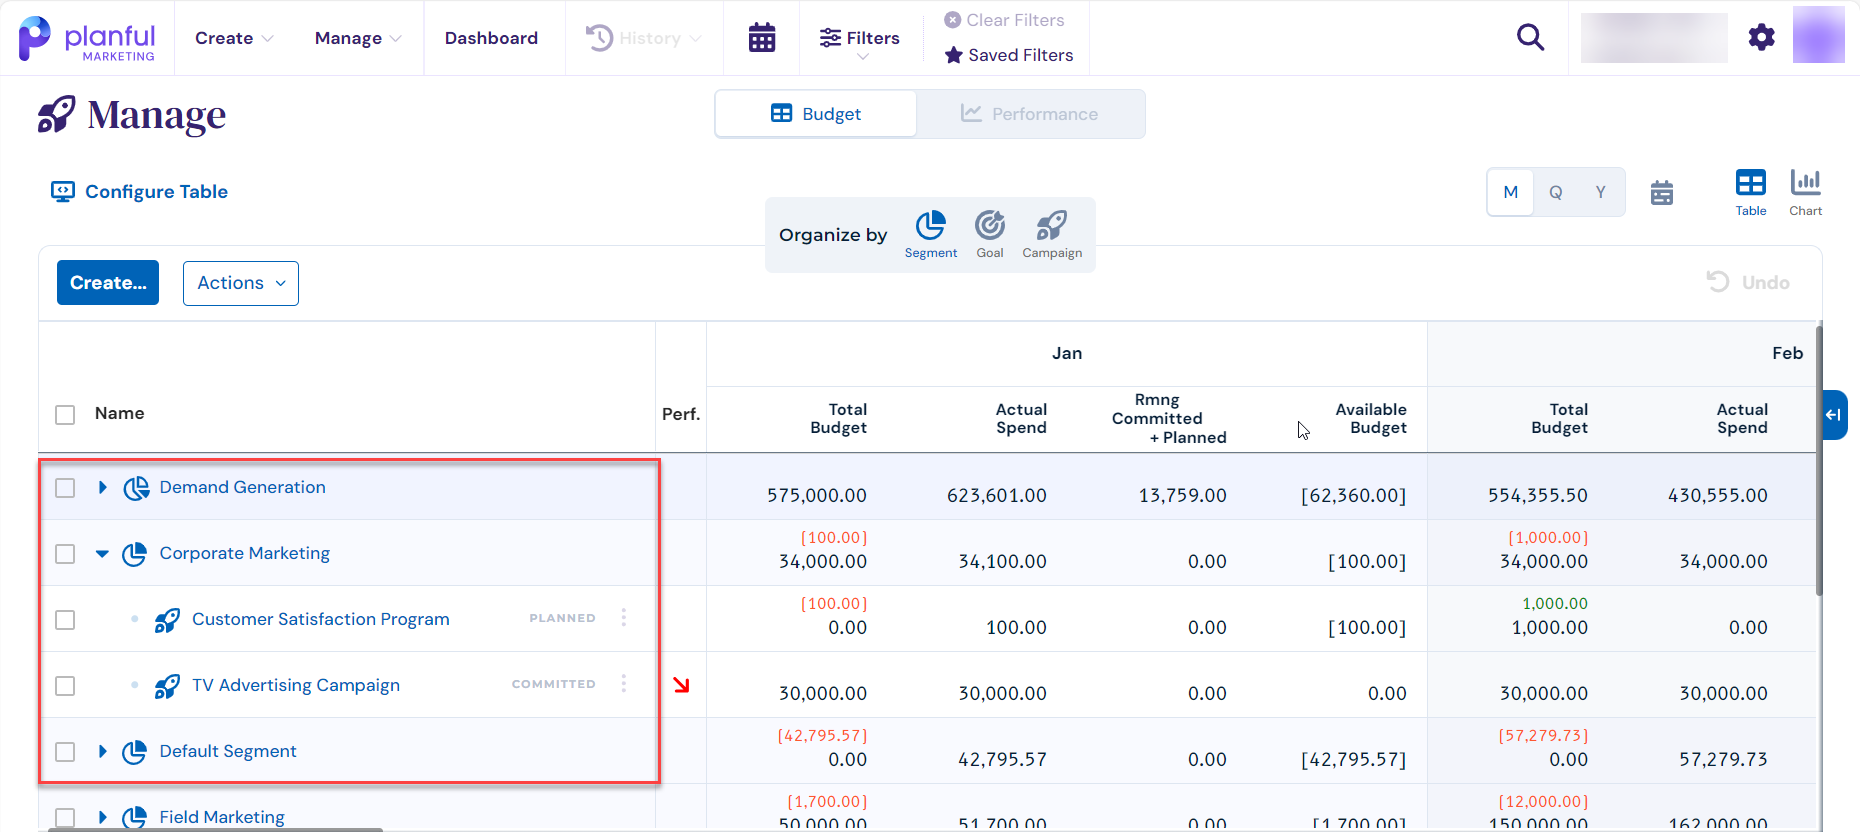Switch to Table view

pos(1750,192)
